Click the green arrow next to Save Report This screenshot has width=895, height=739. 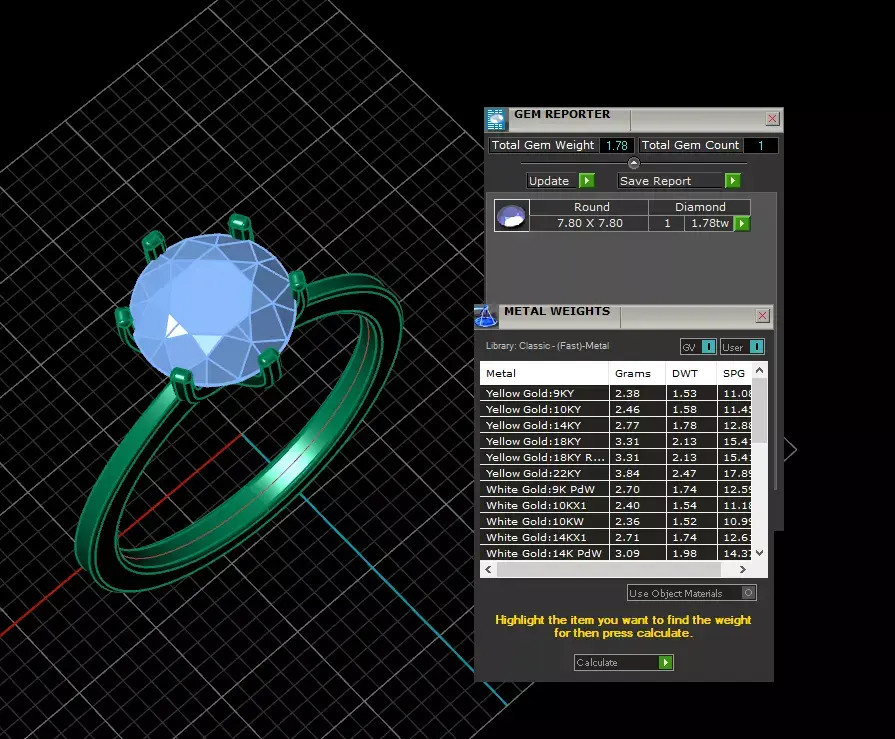732,181
